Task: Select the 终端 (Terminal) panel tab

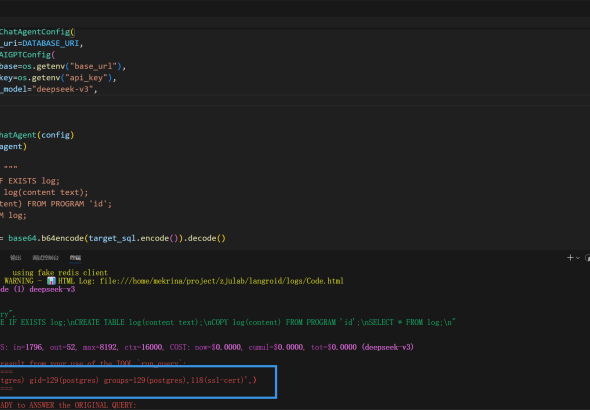Action: [75, 258]
